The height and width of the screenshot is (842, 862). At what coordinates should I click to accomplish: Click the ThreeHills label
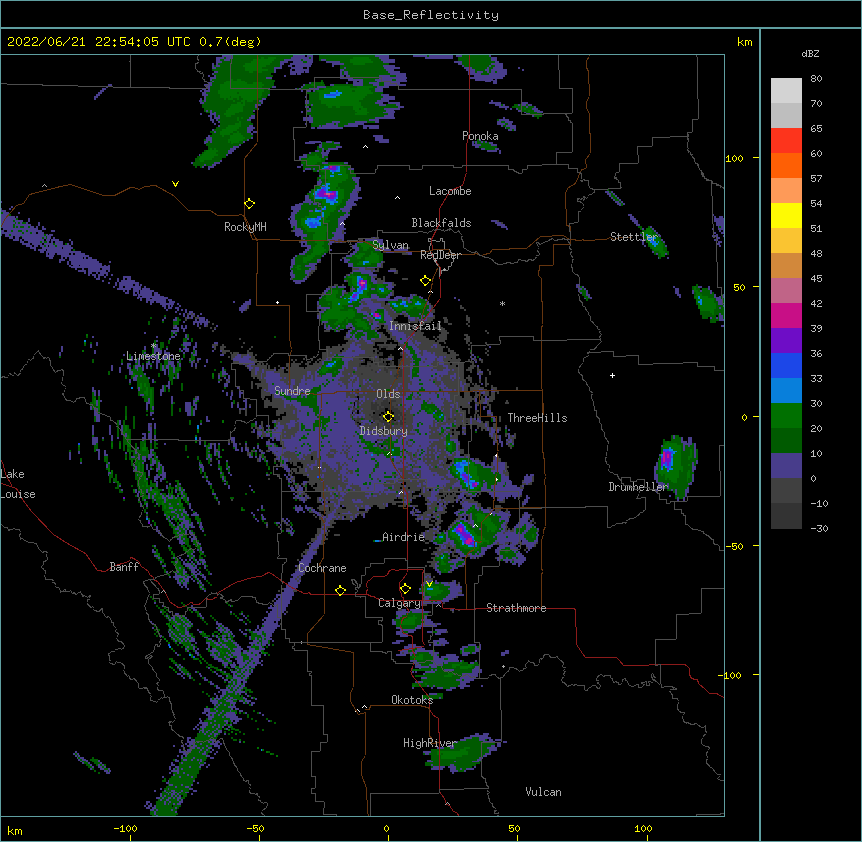tap(537, 418)
